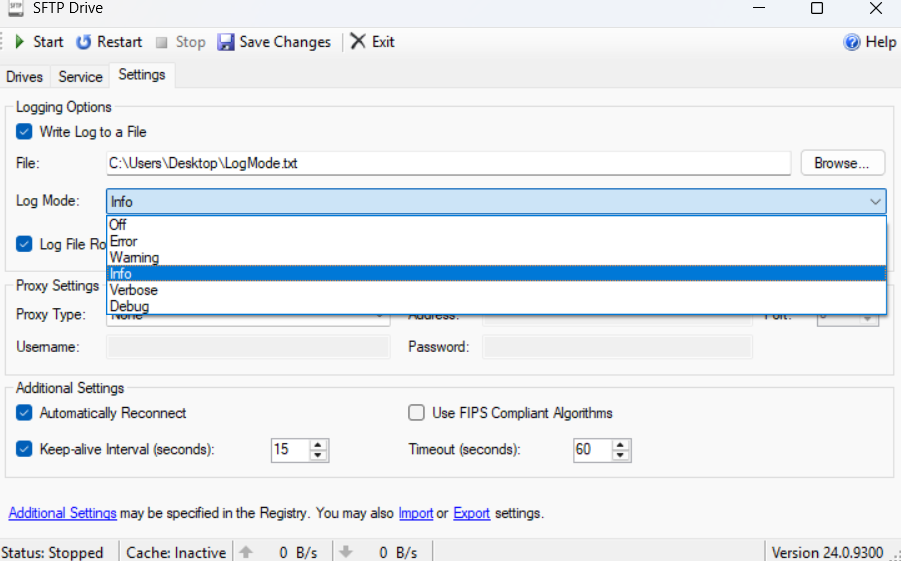
Task: Choose Debug in Log Mode list
Action: pos(496,306)
